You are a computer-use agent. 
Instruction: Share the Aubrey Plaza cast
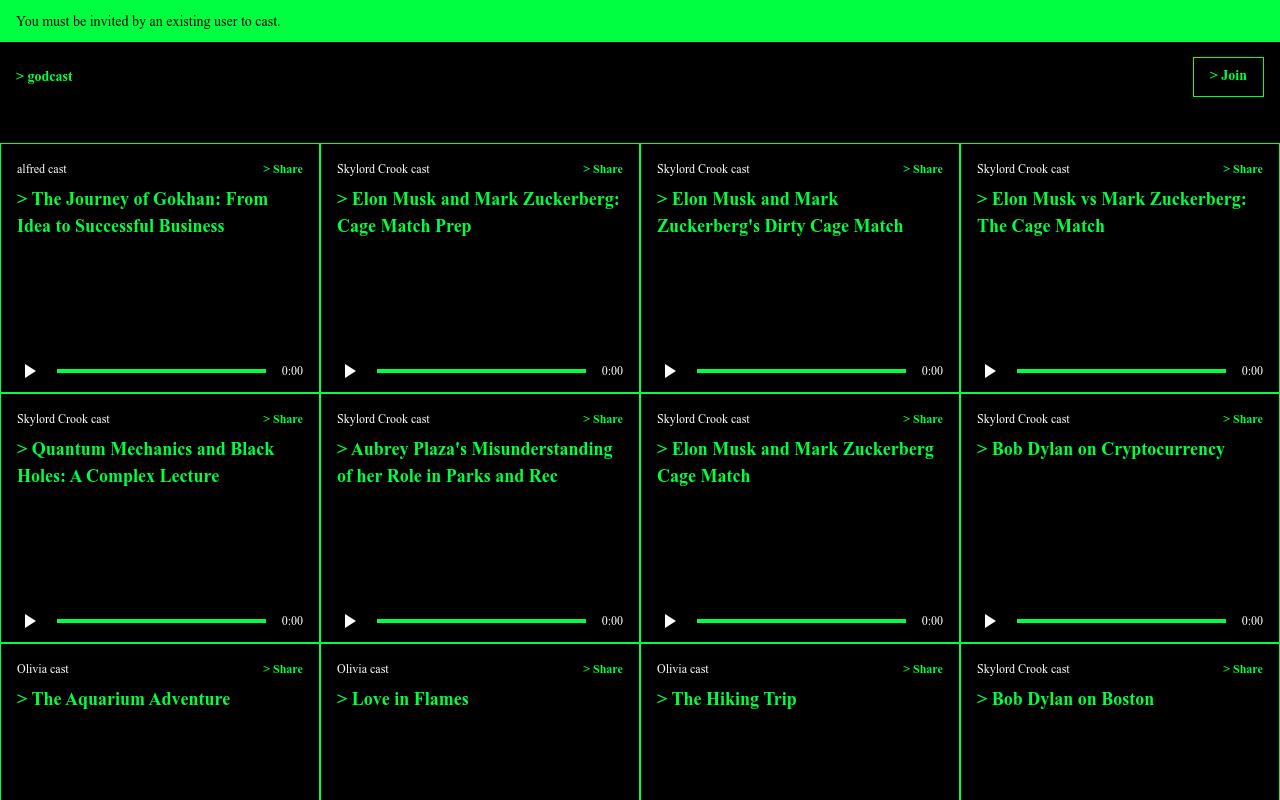pos(603,419)
